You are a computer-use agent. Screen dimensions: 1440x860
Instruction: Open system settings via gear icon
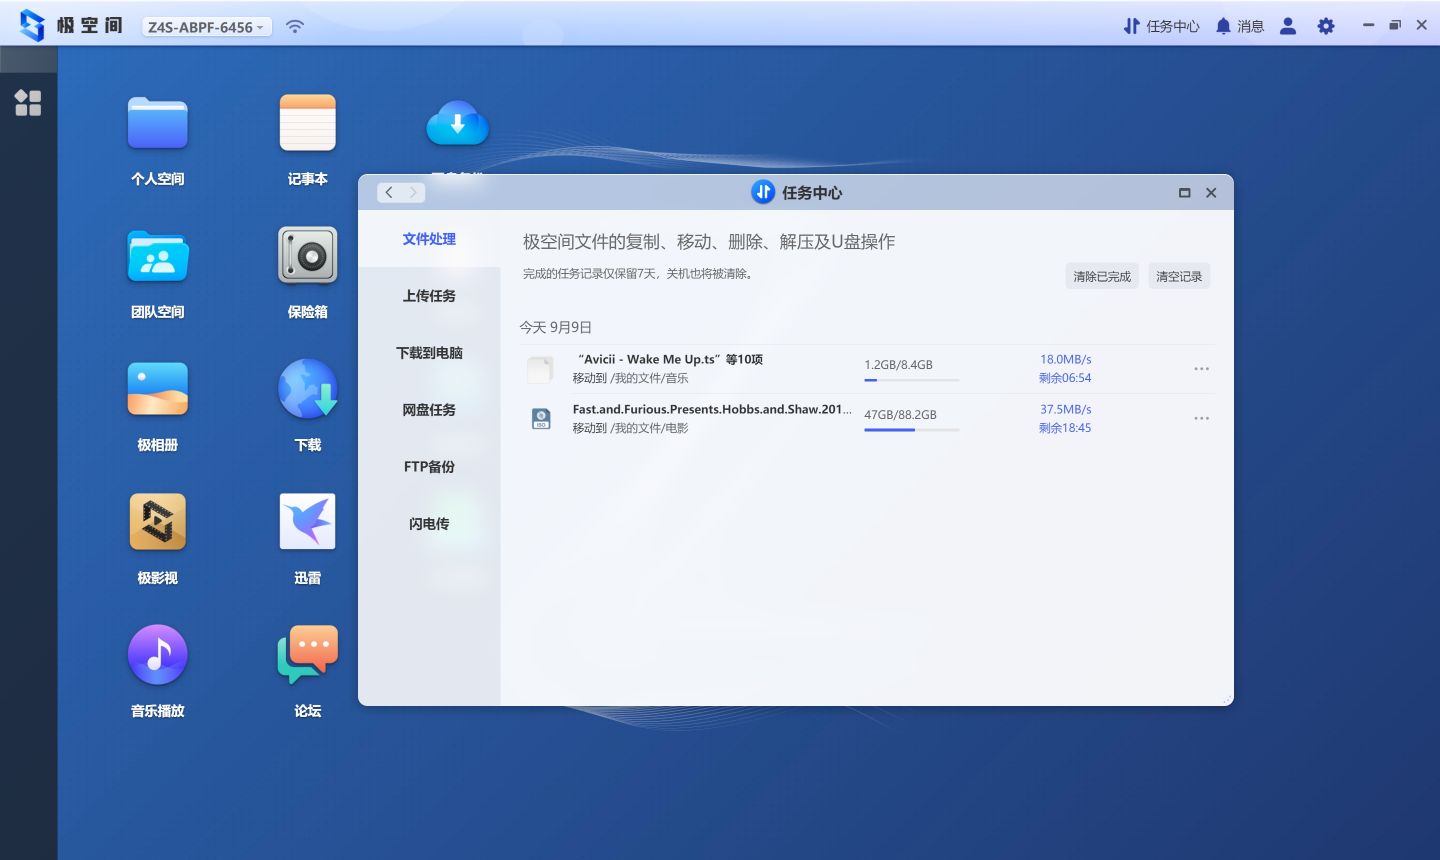click(x=1325, y=25)
